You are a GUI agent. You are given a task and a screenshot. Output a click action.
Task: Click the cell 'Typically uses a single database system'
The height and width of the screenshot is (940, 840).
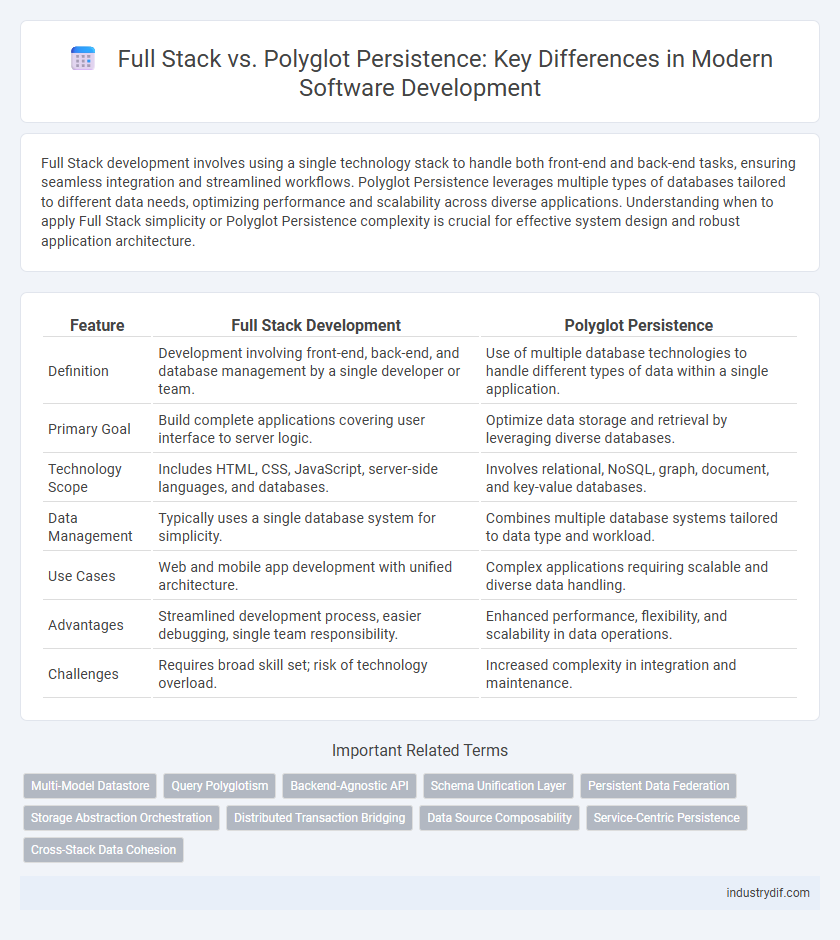pyautogui.click(x=316, y=527)
